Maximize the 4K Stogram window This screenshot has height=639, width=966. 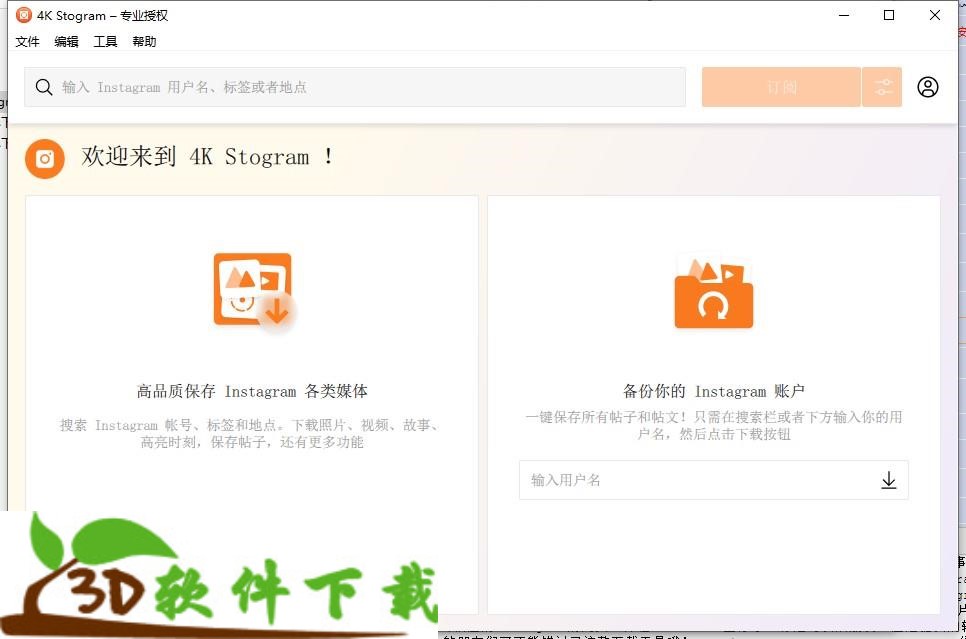(x=889, y=15)
